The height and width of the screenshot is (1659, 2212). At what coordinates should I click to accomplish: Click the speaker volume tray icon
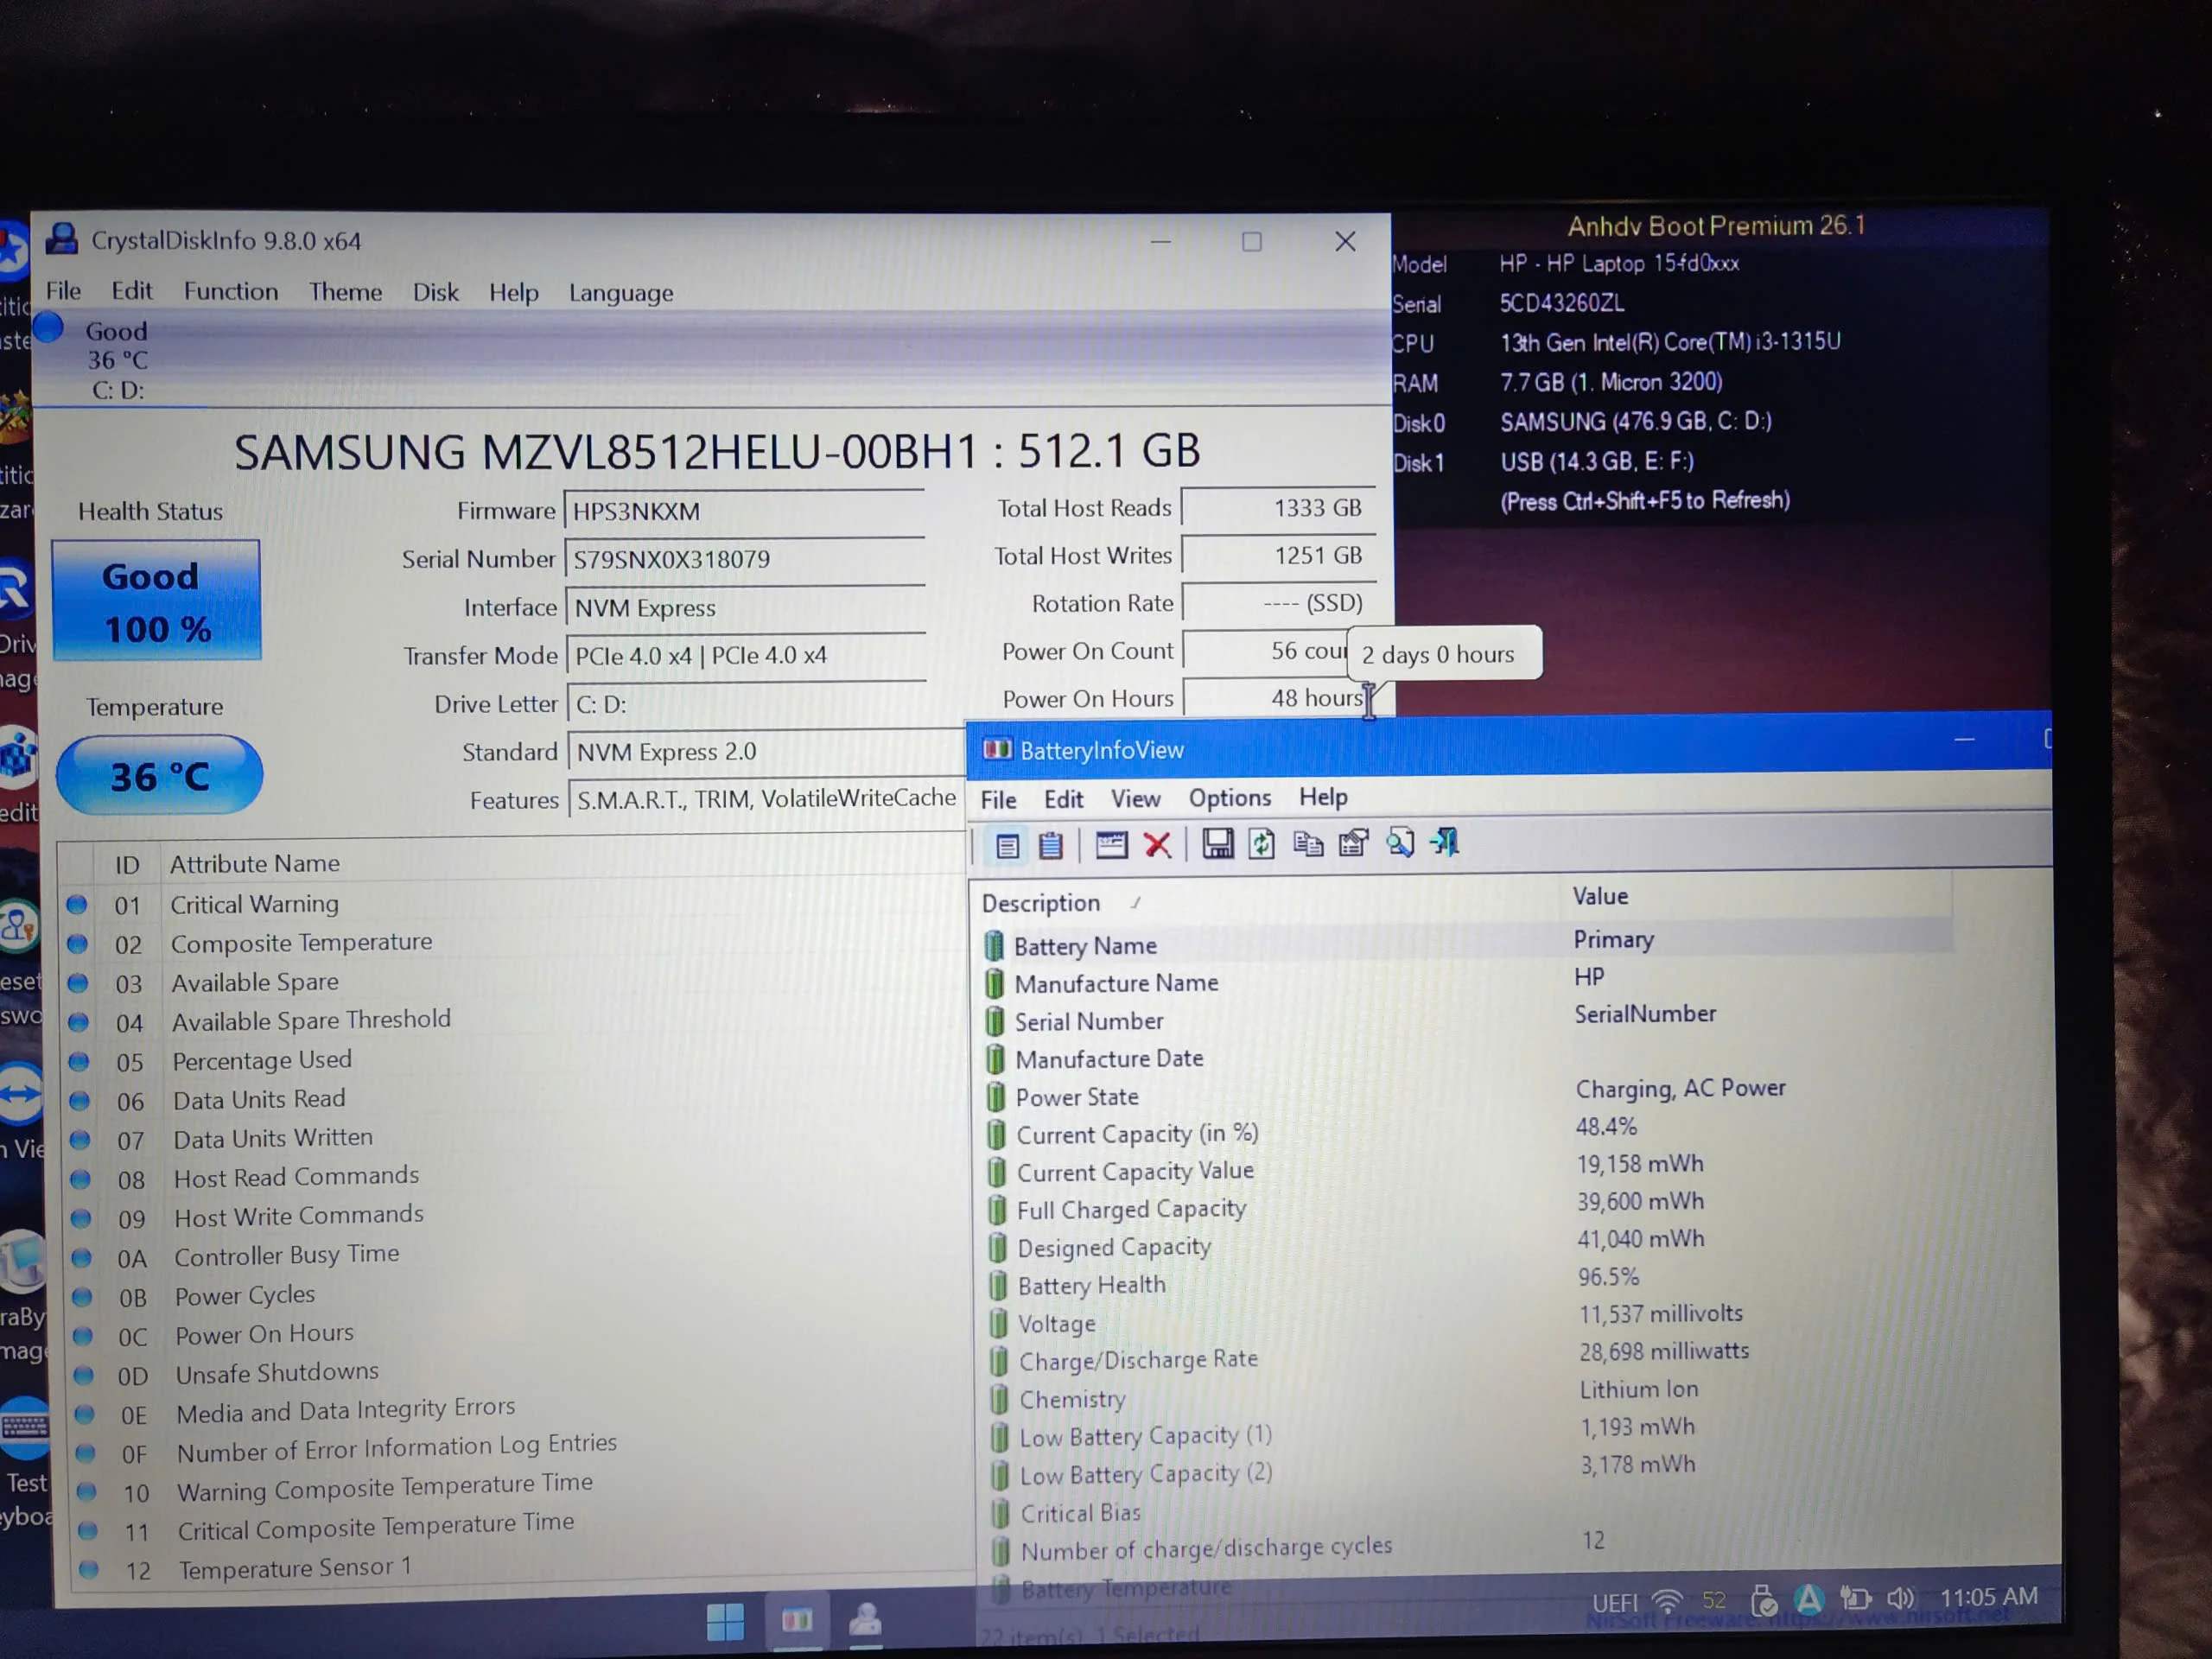pos(1900,1598)
